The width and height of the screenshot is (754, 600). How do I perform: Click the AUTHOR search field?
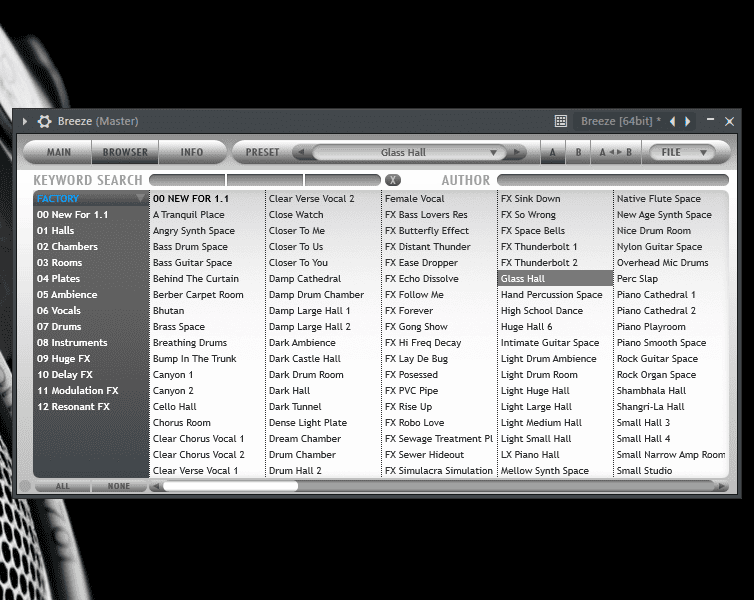[x=613, y=180]
